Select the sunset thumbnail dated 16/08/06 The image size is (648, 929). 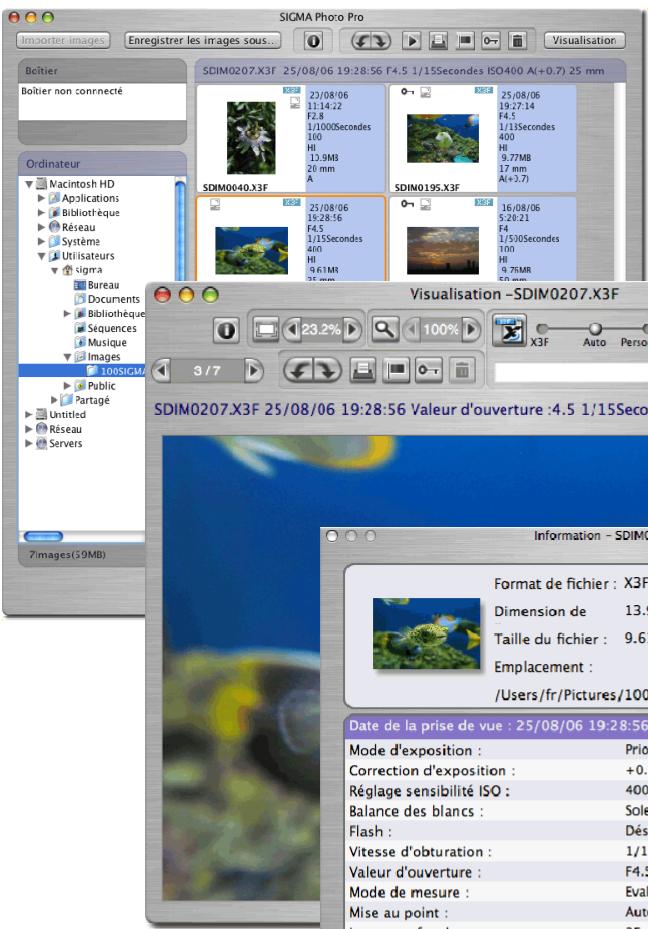(442, 251)
